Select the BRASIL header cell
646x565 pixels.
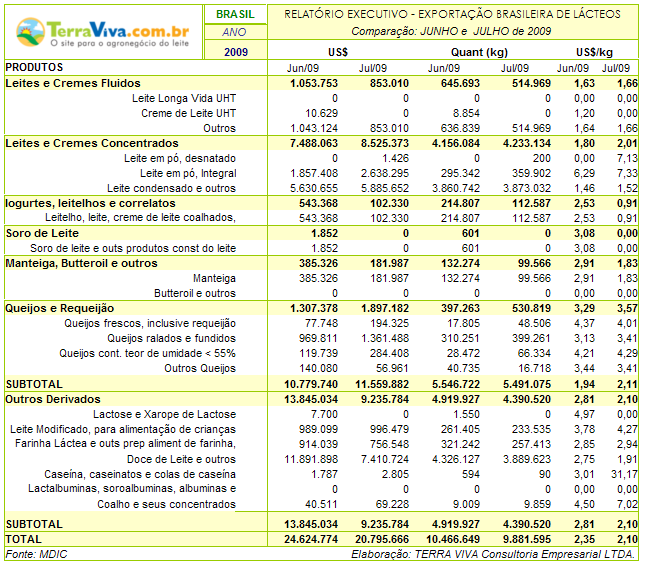236,14
